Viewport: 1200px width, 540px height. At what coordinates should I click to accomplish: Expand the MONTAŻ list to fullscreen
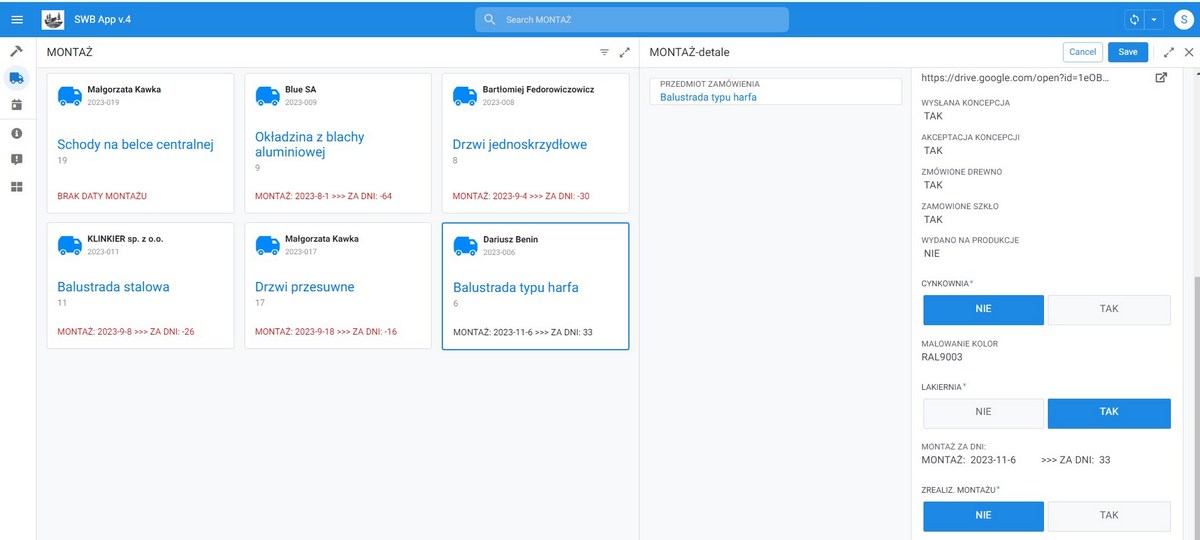tap(625, 52)
